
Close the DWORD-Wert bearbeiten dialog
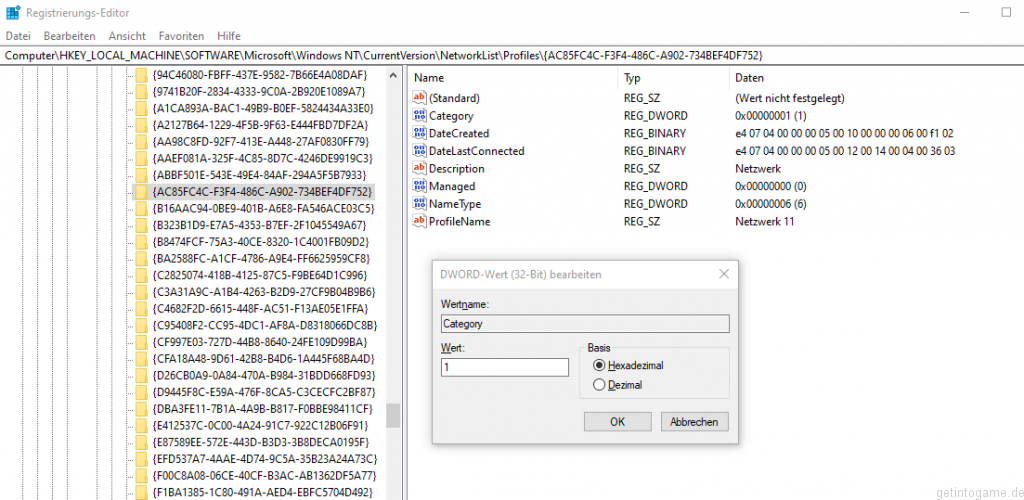724,273
